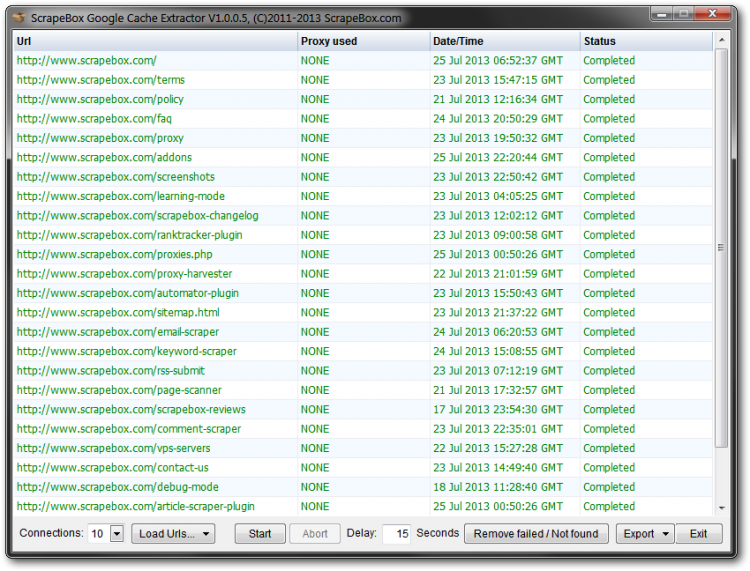
Task: Select row http://www.scrapebox.com/learning-mode
Action: (x=363, y=196)
